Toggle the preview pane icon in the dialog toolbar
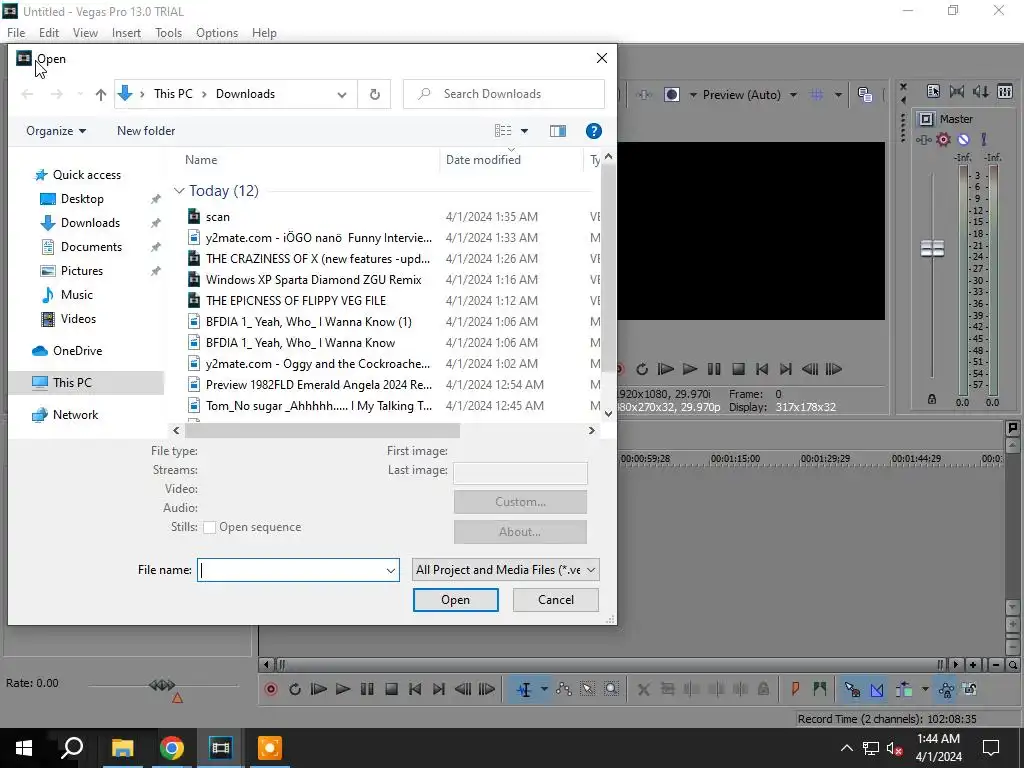 [x=558, y=131]
